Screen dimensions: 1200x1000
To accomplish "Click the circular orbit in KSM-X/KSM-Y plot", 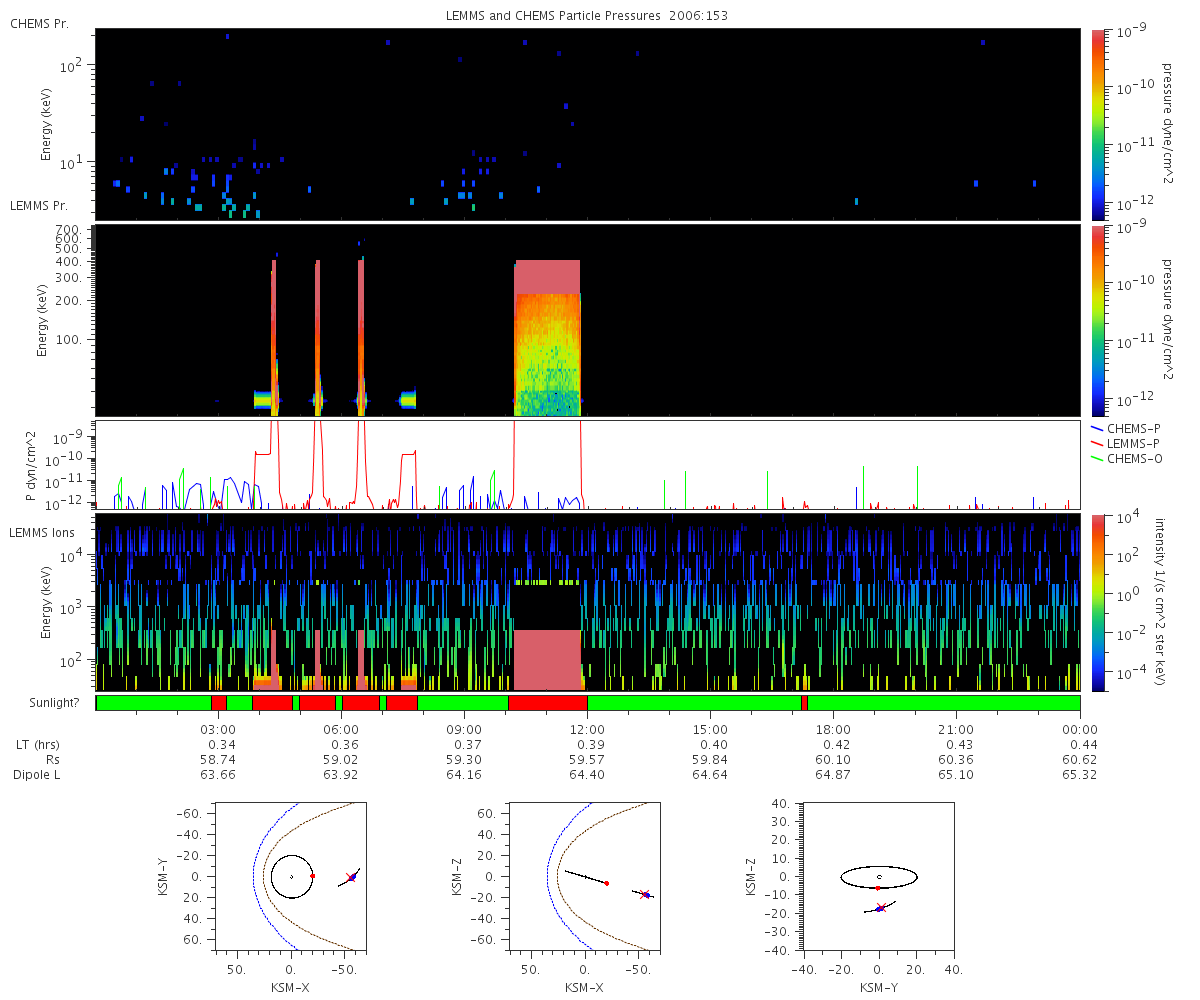I will (x=292, y=877).
